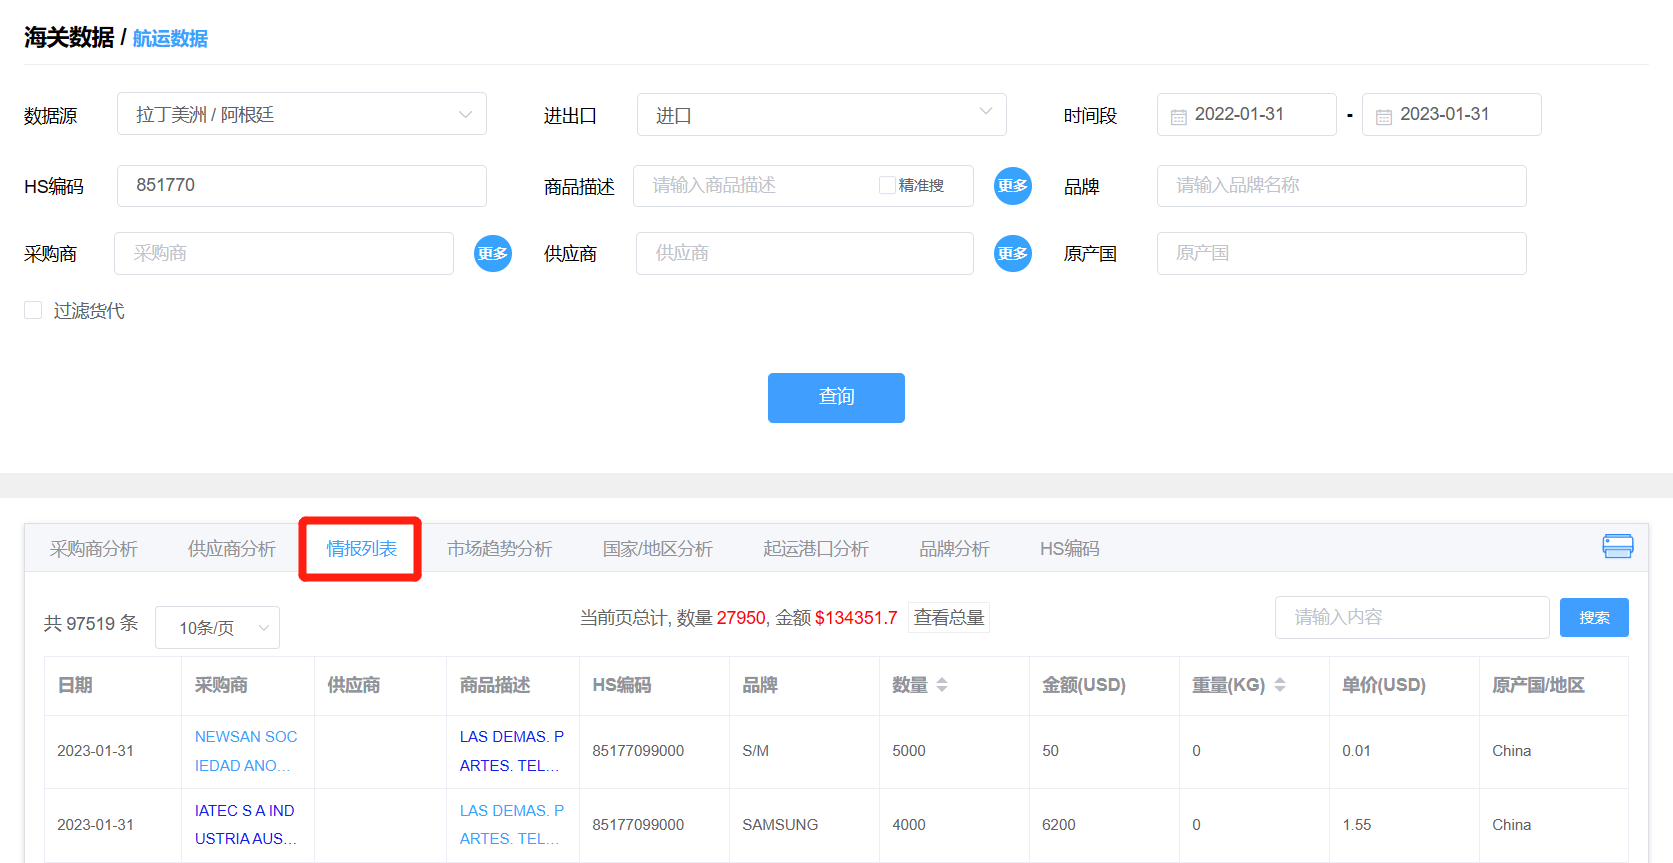Open the 数据源 dropdown 拉丁美洲 / 阿根廷
This screenshot has height=863, width=1673.
pyautogui.click(x=302, y=114)
